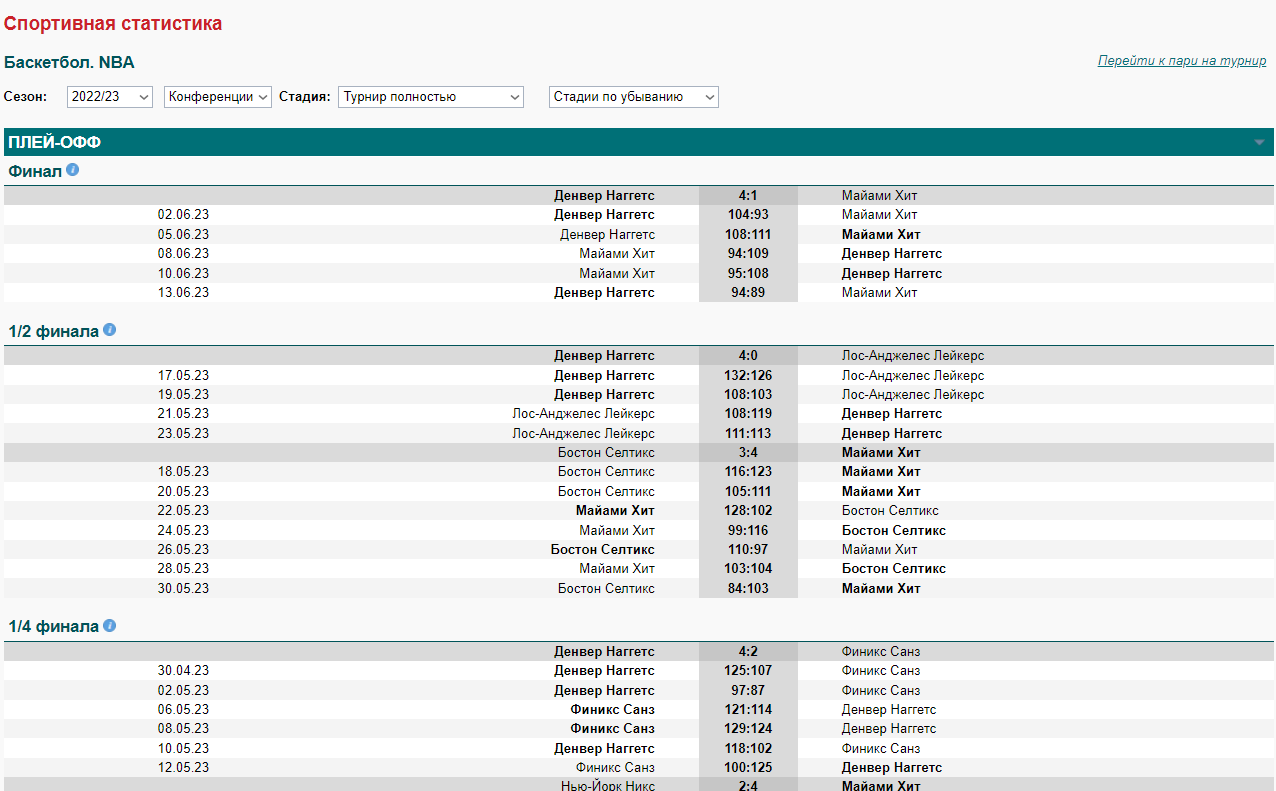Click the 94:89 game score

click(748, 293)
